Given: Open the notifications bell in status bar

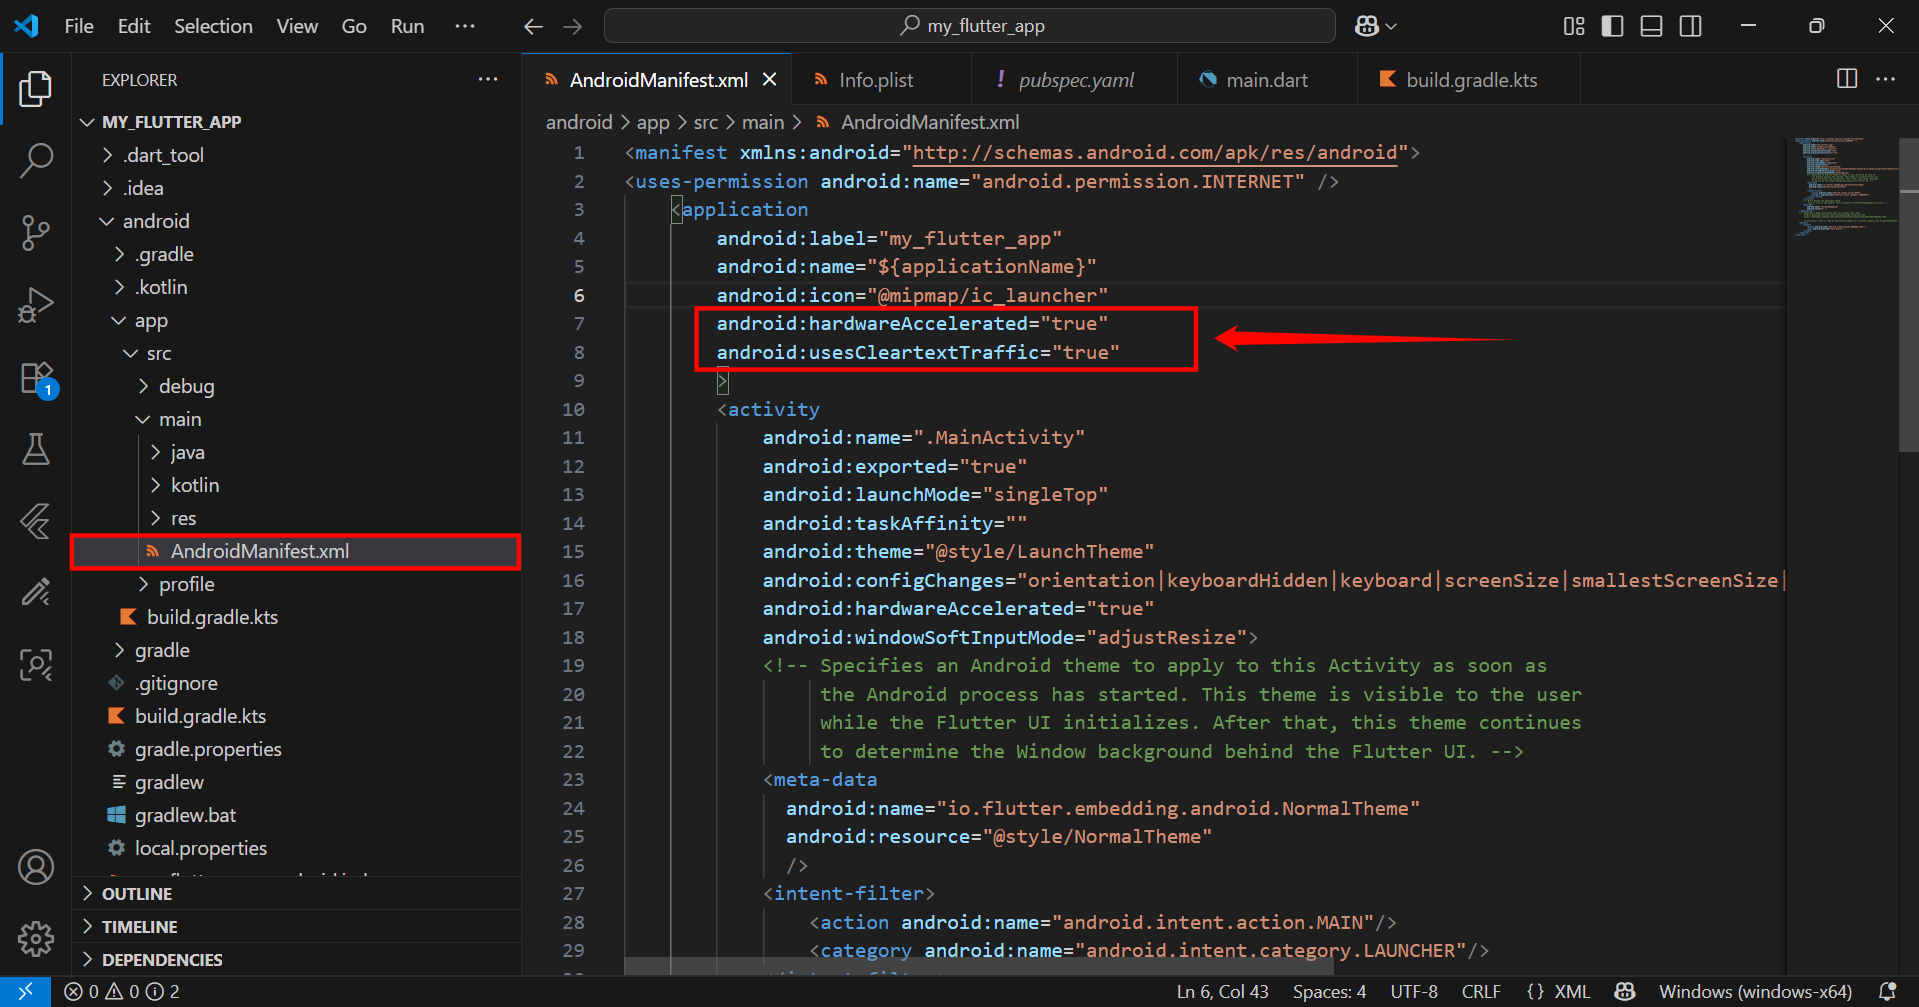Looking at the screenshot, I should (1887, 991).
